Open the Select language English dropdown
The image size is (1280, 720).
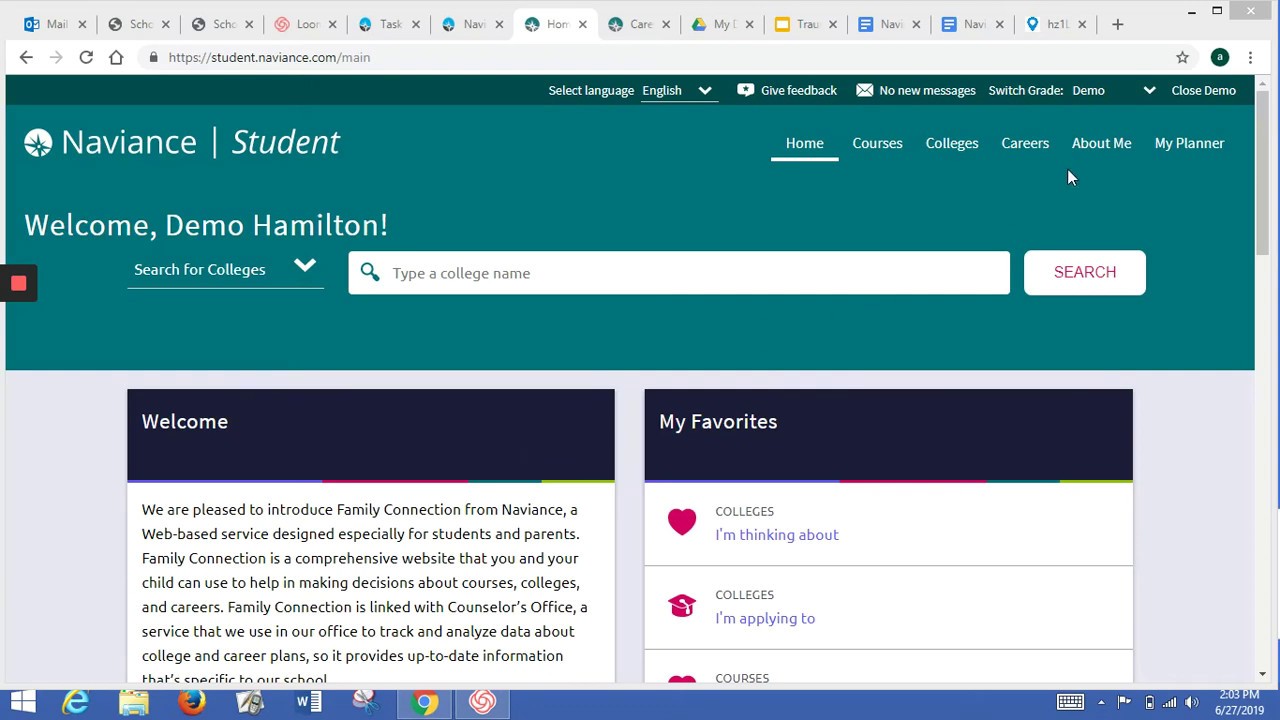tap(678, 90)
